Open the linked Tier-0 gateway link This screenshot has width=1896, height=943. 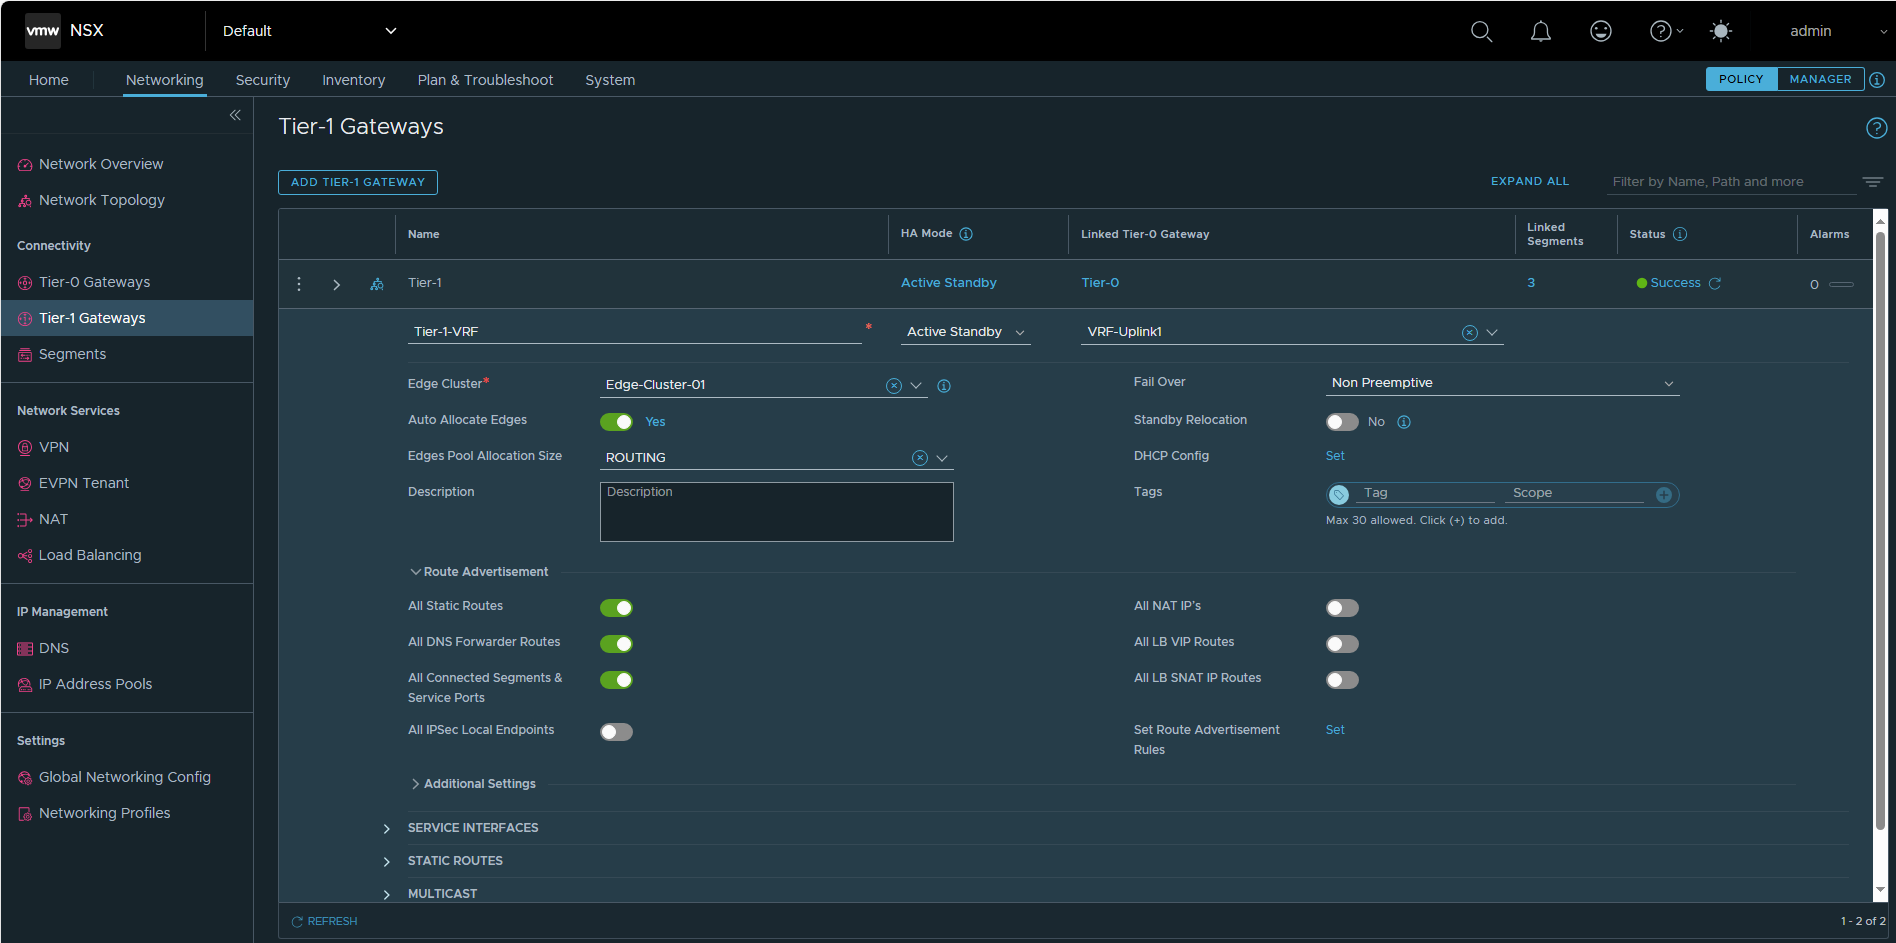tap(1100, 283)
